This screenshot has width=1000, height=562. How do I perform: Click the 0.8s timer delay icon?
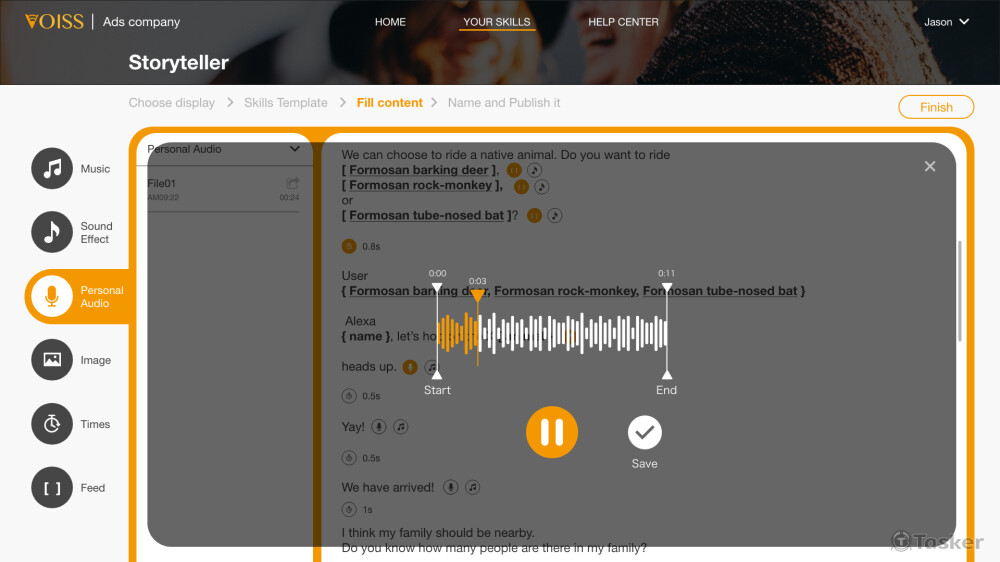click(x=349, y=246)
